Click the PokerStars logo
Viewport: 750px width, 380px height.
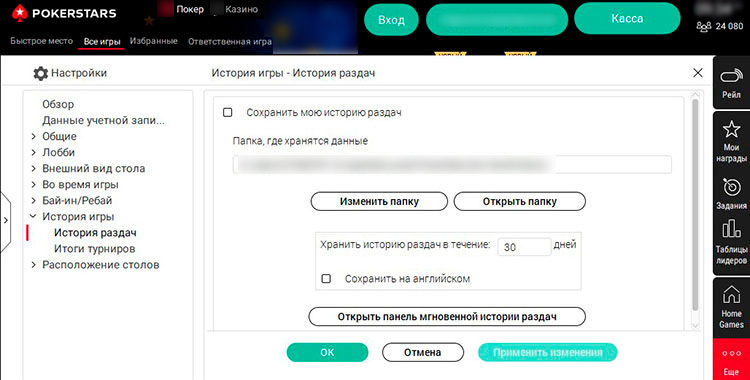coord(64,13)
